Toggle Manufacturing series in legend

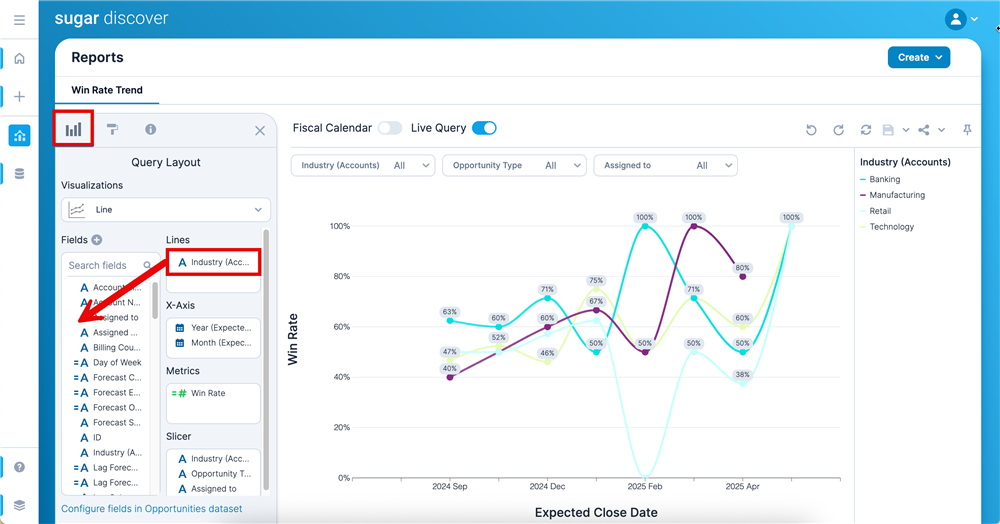coord(892,195)
